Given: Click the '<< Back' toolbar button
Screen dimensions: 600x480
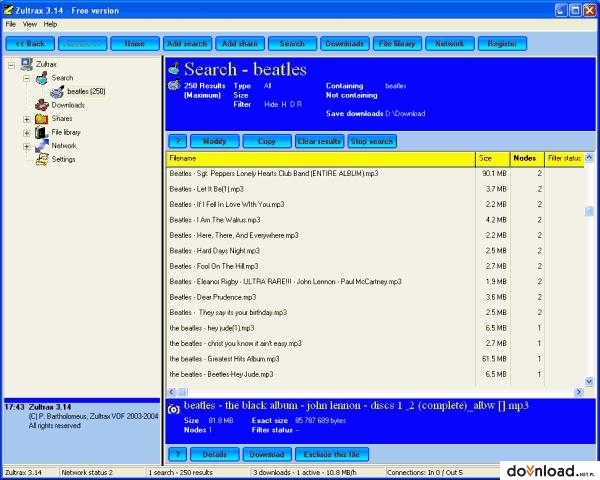Looking at the screenshot, I should point(30,44).
